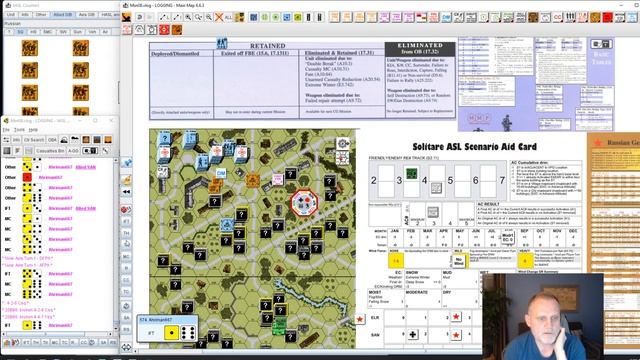Open the Tools menu in chat window
The width and height of the screenshot is (640, 360).
19,130
